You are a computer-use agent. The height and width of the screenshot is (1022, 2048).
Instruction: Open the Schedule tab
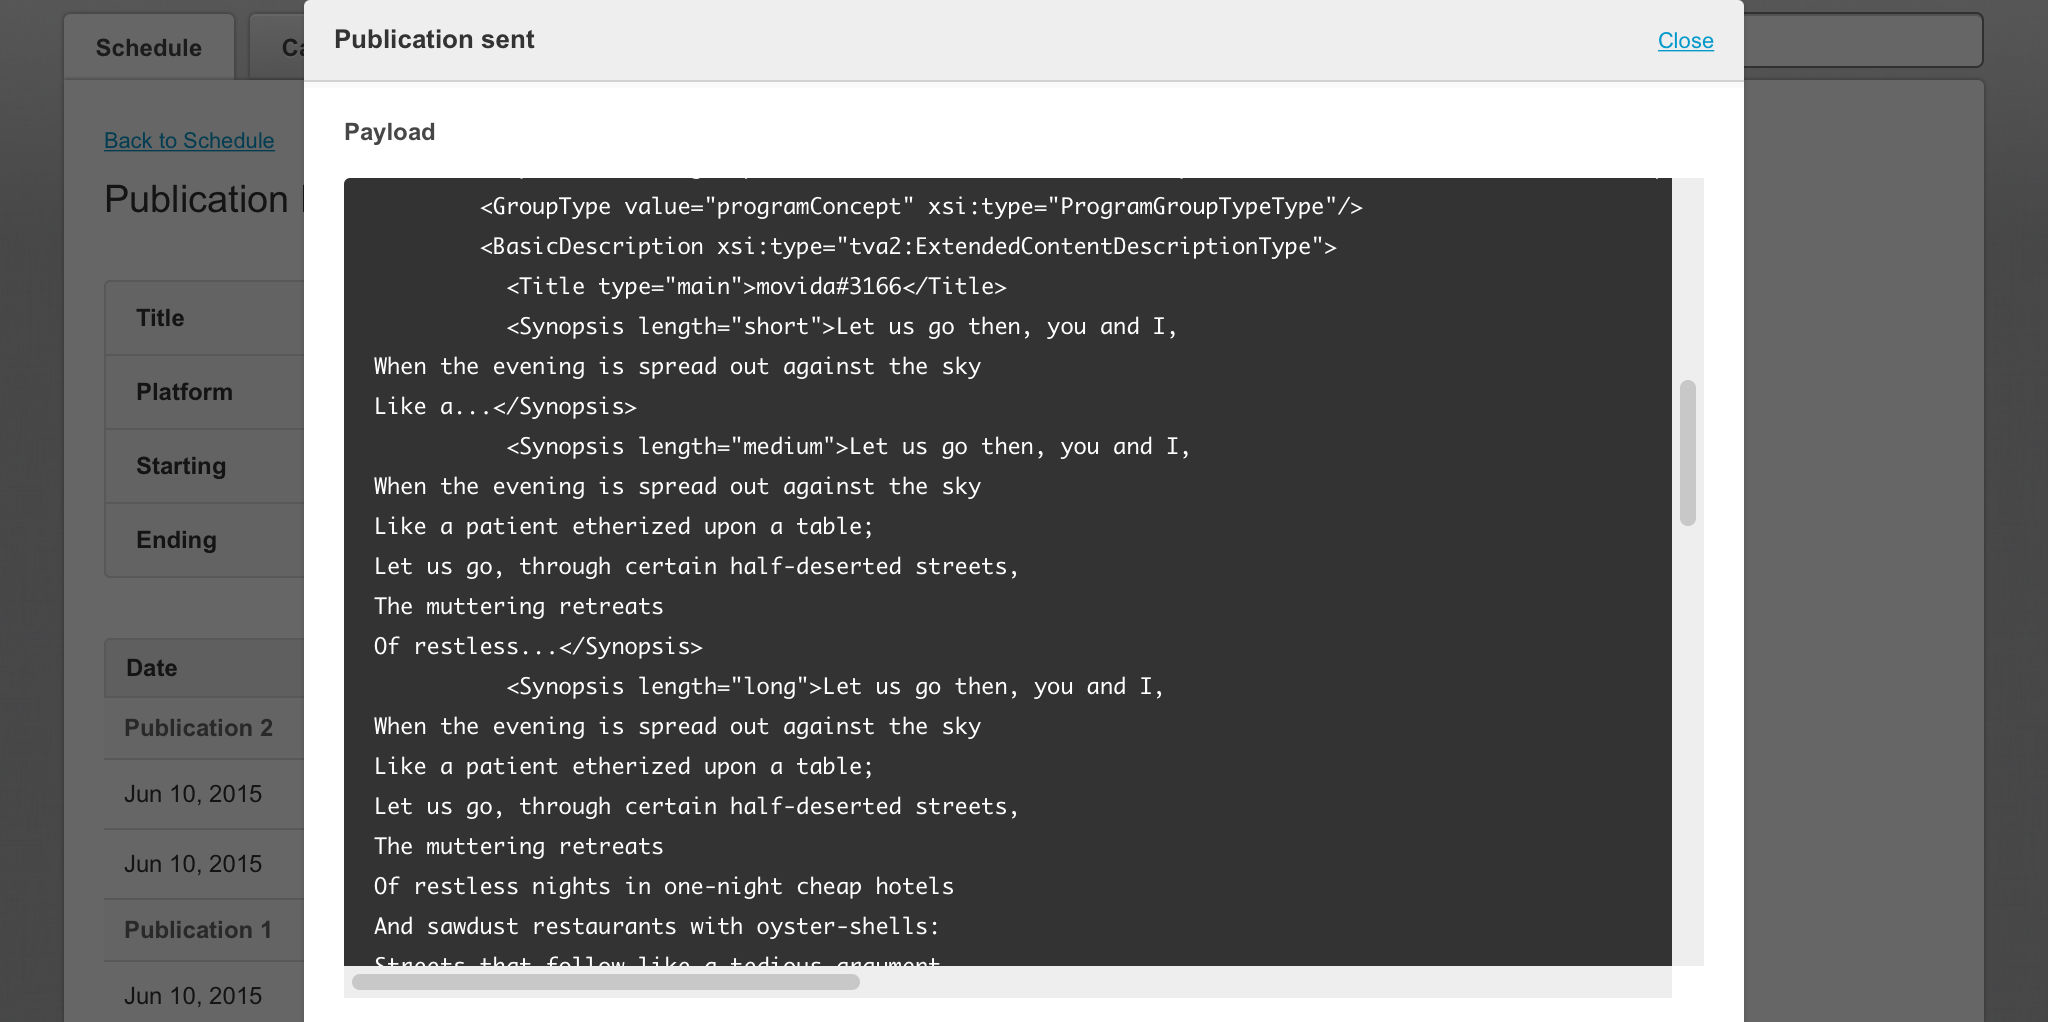point(149,48)
